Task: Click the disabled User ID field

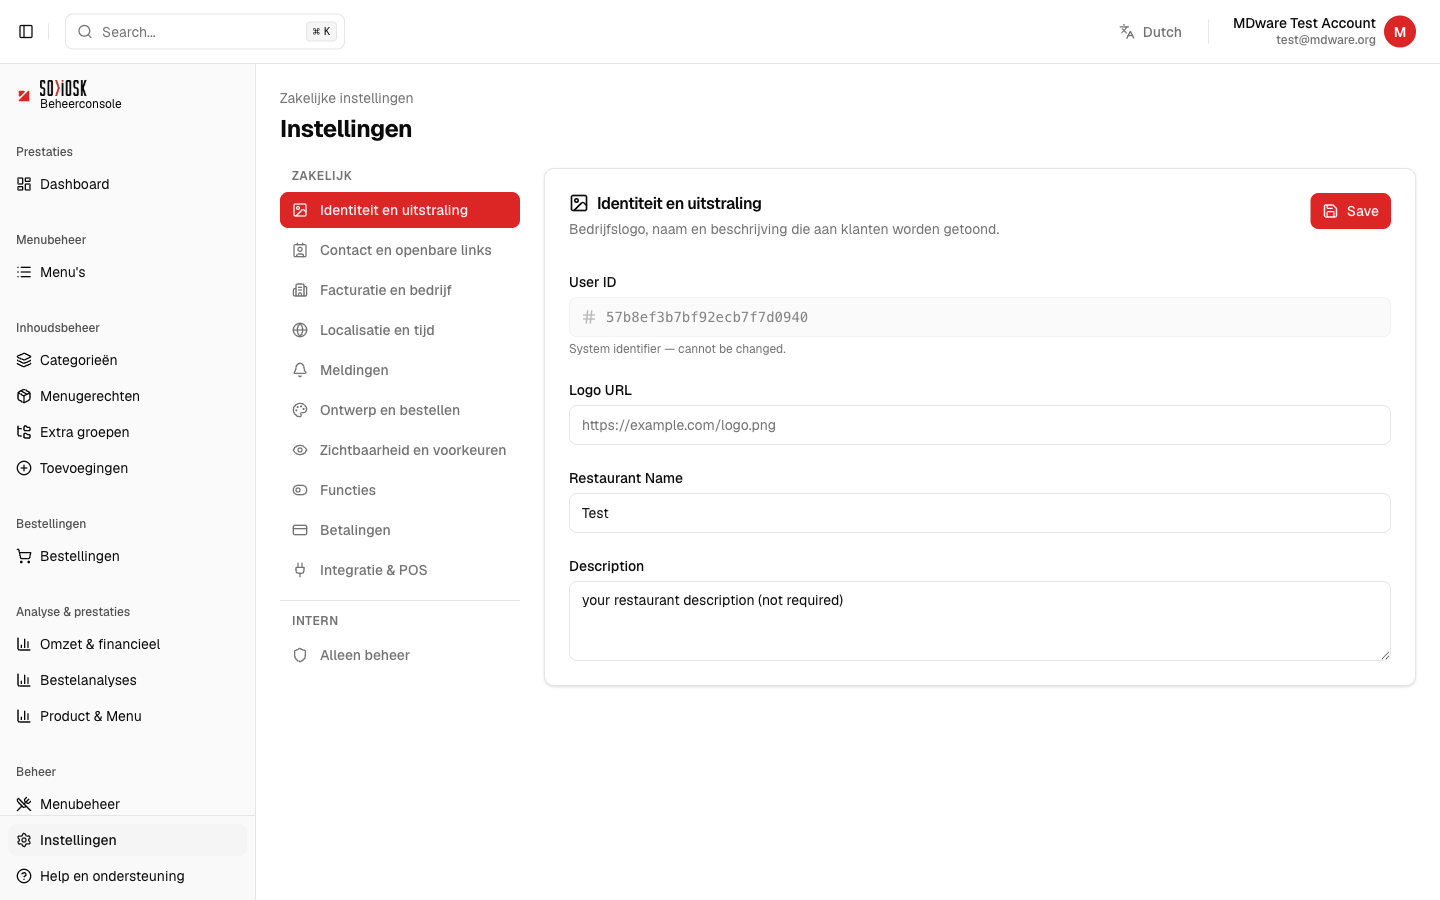Action: (x=980, y=317)
